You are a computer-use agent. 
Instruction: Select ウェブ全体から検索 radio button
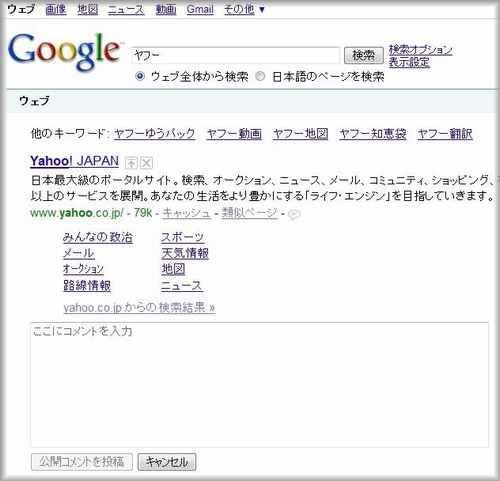[140, 77]
